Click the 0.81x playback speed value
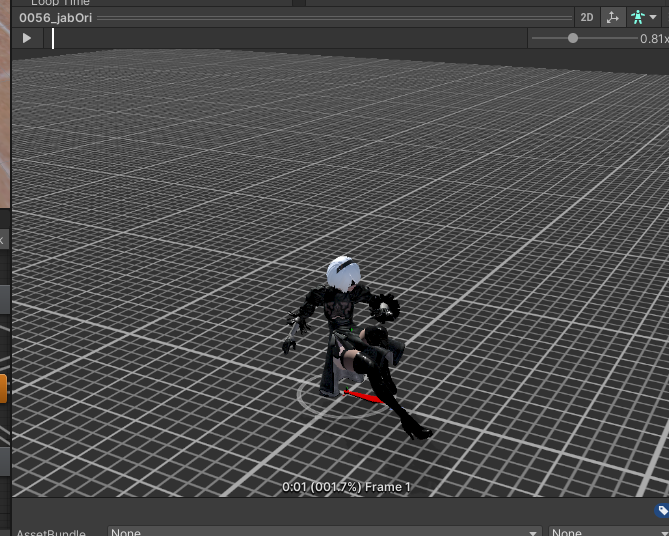The image size is (669, 536). pyautogui.click(x=654, y=39)
